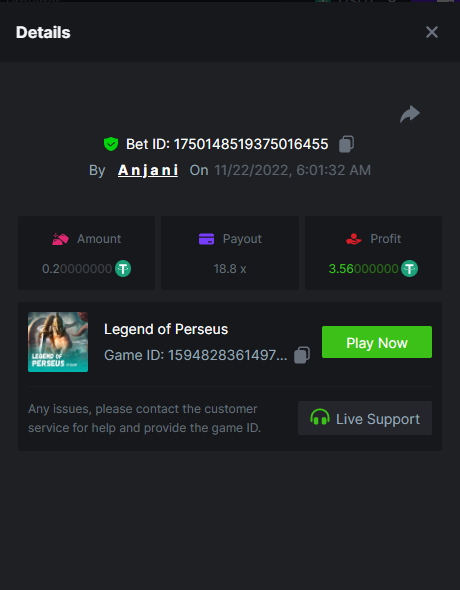Click the Legend of Perseus title
The height and width of the screenshot is (590, 460).
(166, 329)
